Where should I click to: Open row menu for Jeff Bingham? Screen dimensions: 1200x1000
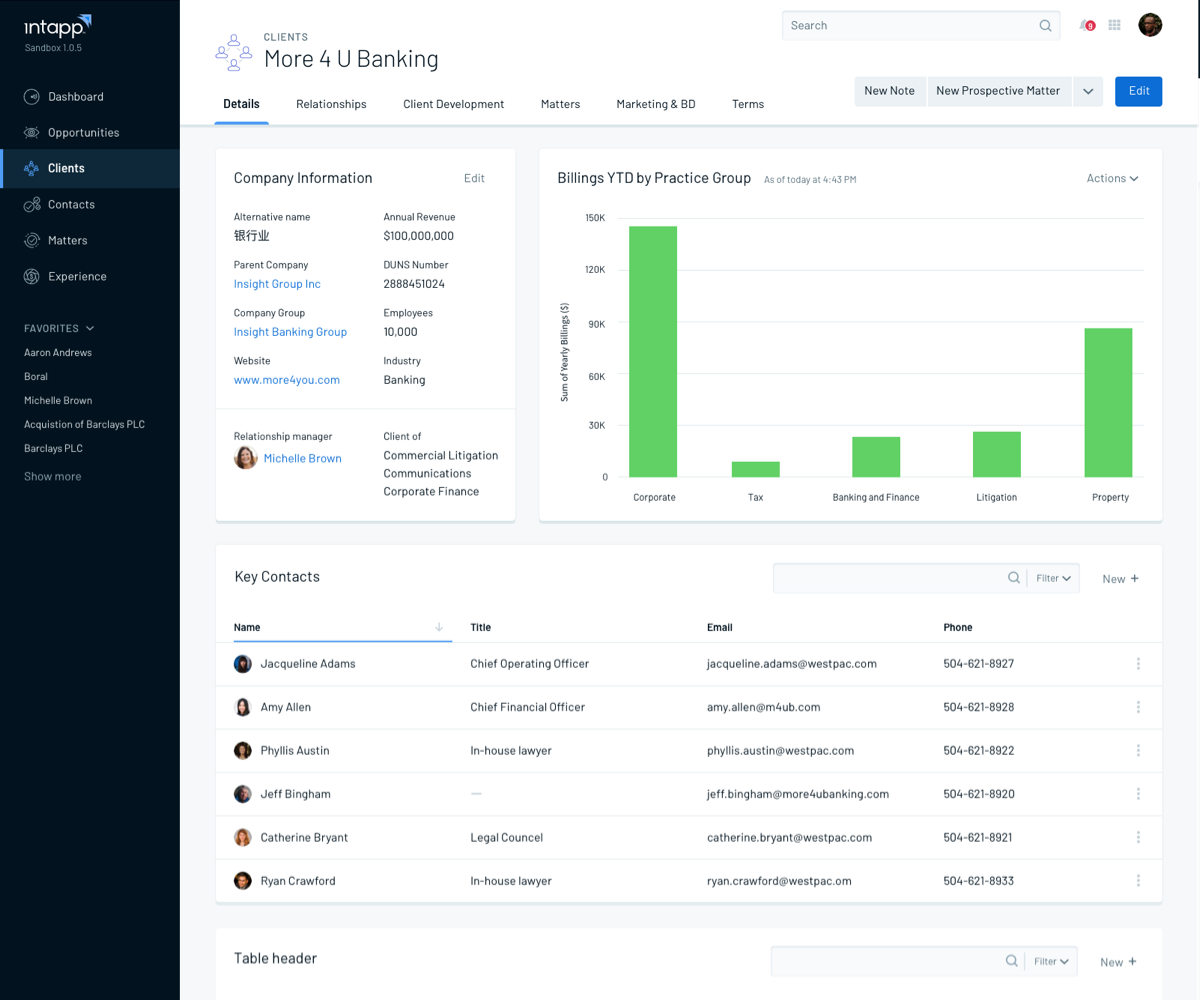click(x=1138, y=794)
